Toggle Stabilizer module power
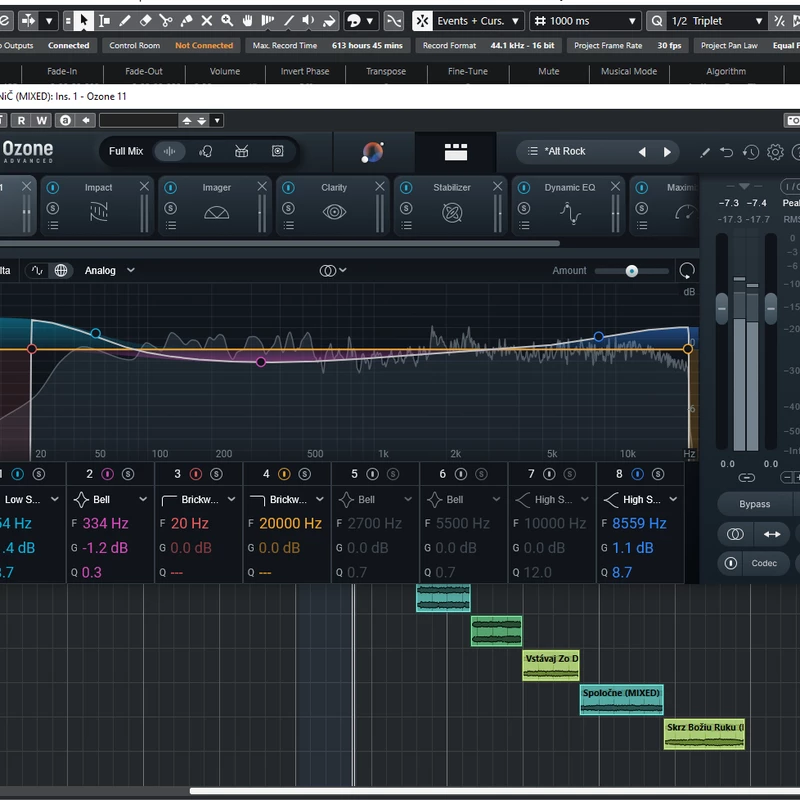Image resolution: width=800 pixels, height=800 pixels. point(406,188)
